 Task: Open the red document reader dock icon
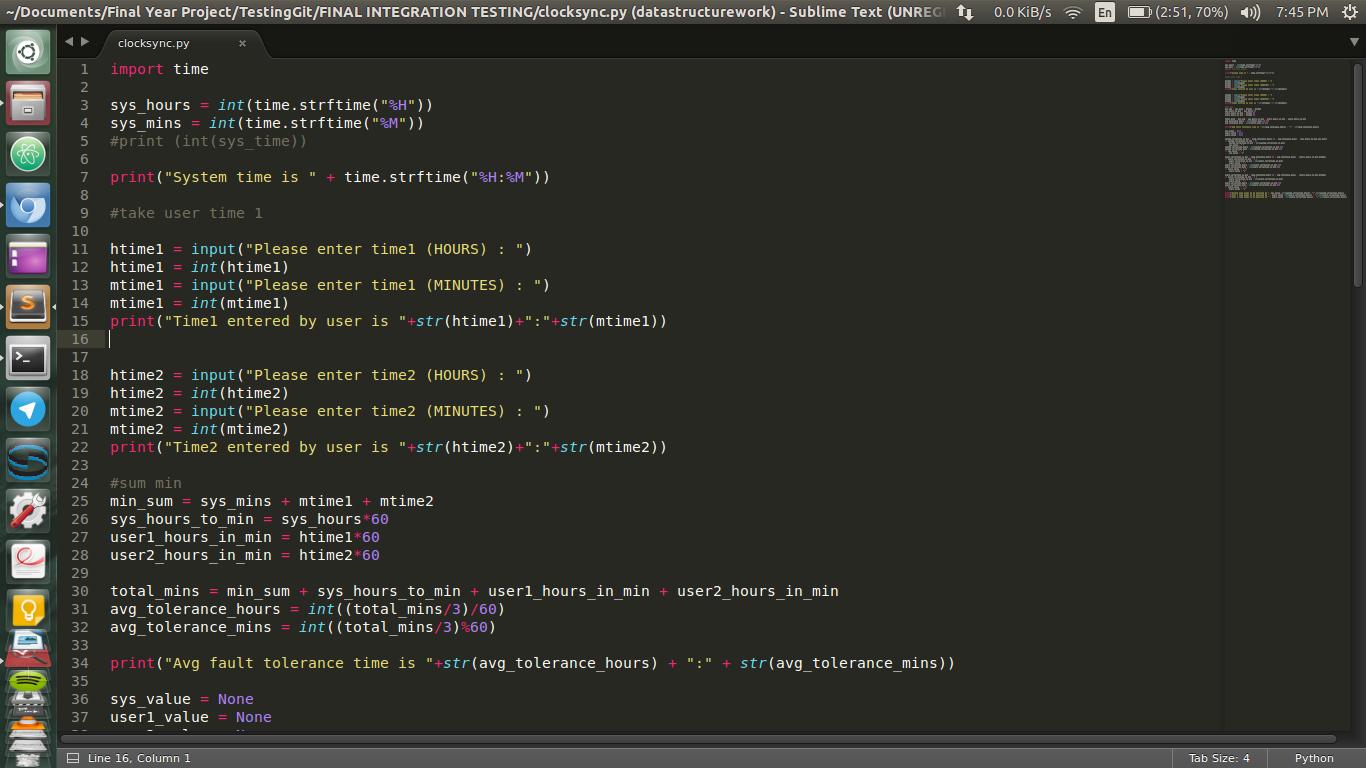tap(28, 562)
